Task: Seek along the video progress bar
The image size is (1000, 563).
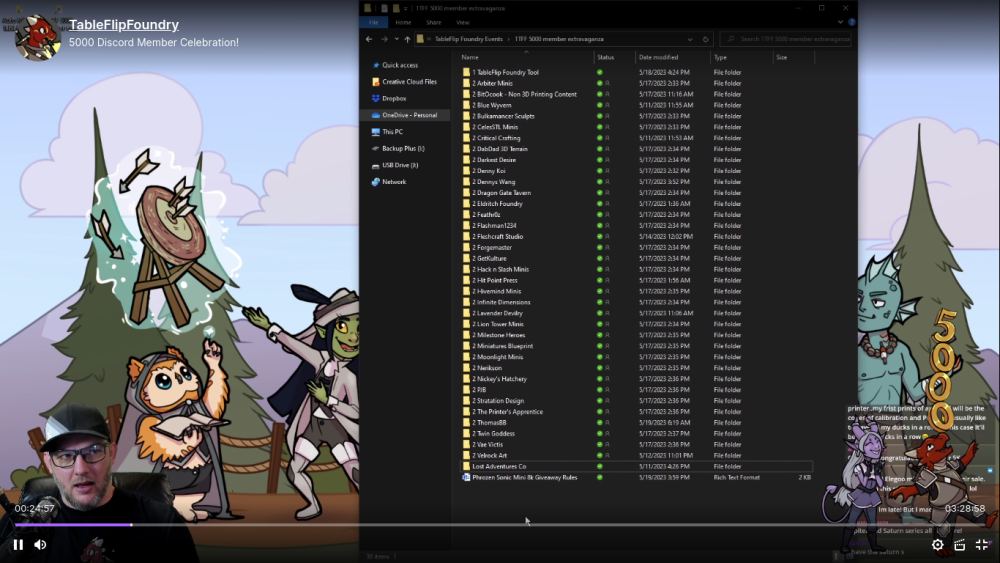Action: (500, 525)
